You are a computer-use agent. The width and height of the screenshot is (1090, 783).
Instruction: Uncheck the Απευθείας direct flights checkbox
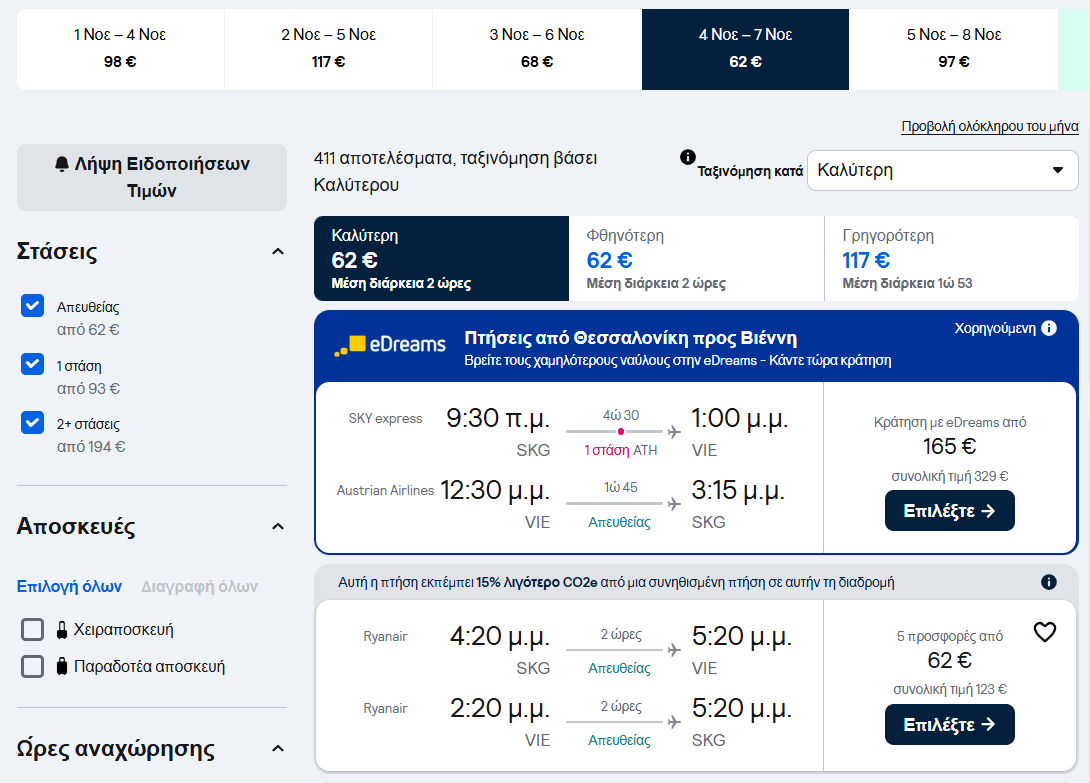pos(33,305)
